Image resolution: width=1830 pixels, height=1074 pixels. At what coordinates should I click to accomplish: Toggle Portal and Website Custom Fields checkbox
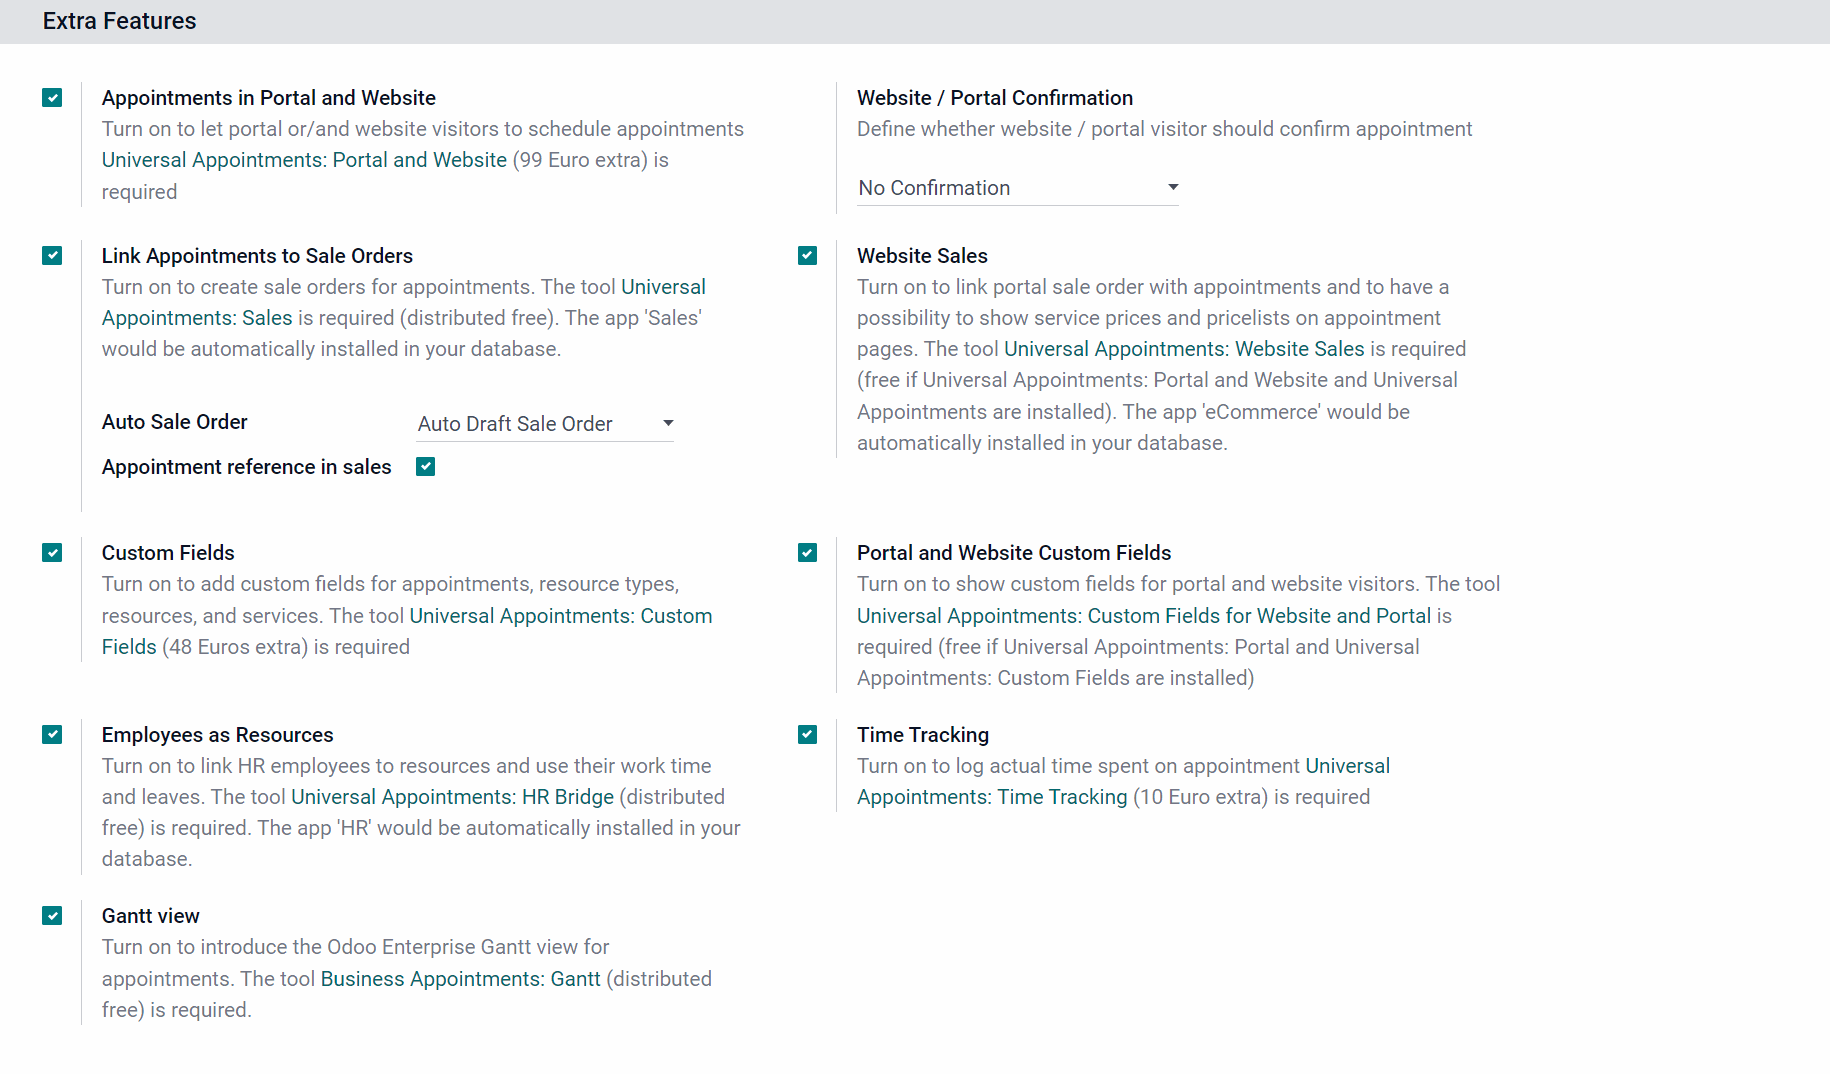[x=808, y=553]
